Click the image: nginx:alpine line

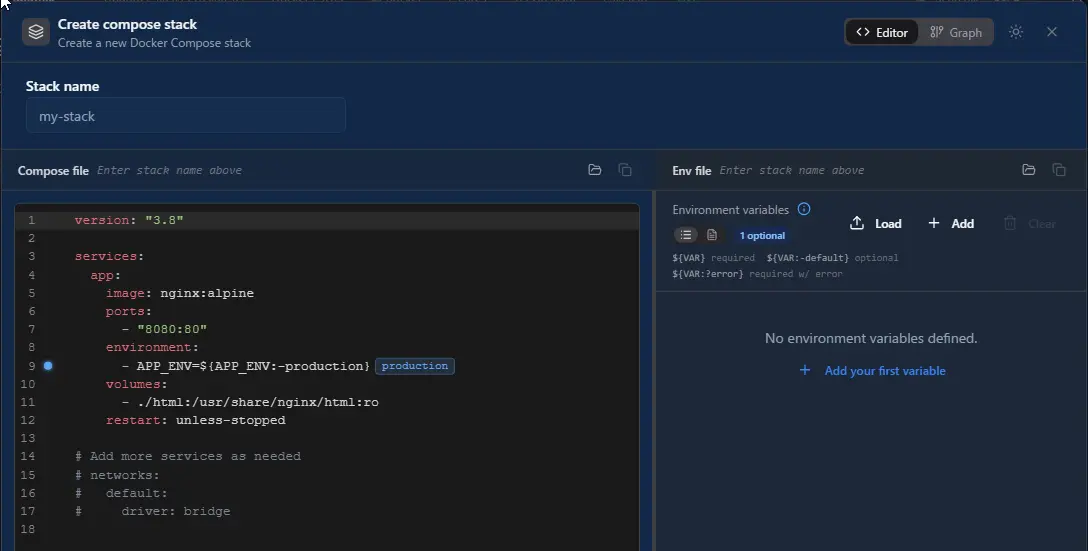180,293
